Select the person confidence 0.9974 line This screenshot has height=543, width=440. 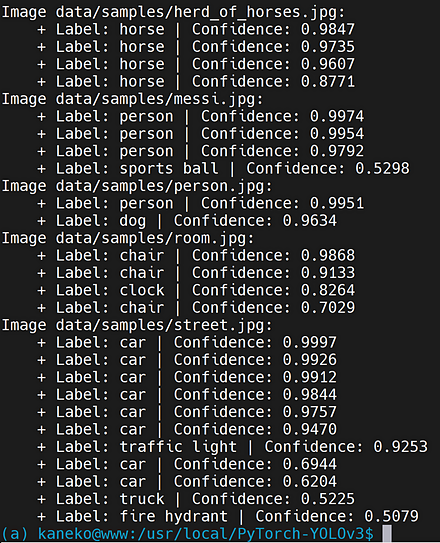pos(200,116)
